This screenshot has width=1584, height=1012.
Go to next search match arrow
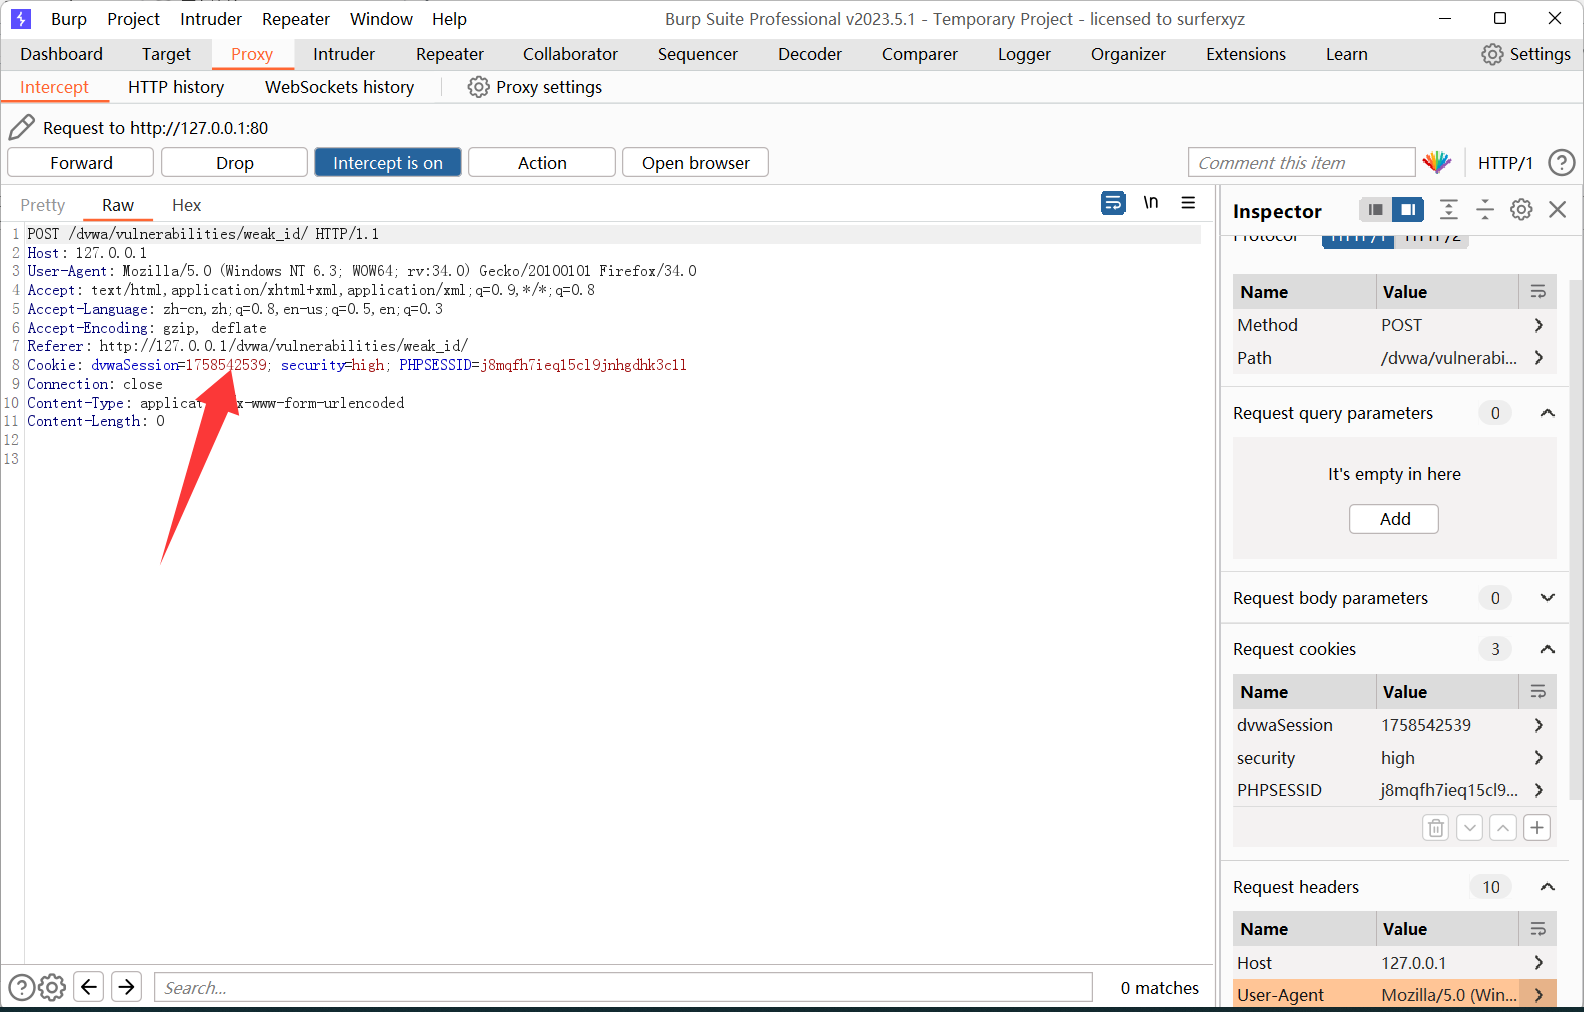(x=127, y=987)
